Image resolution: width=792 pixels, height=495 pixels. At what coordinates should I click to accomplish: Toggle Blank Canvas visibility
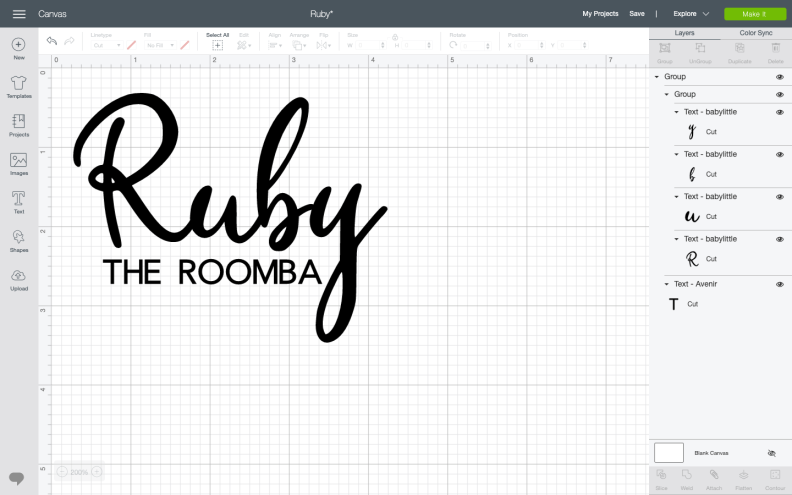point(771,453)
